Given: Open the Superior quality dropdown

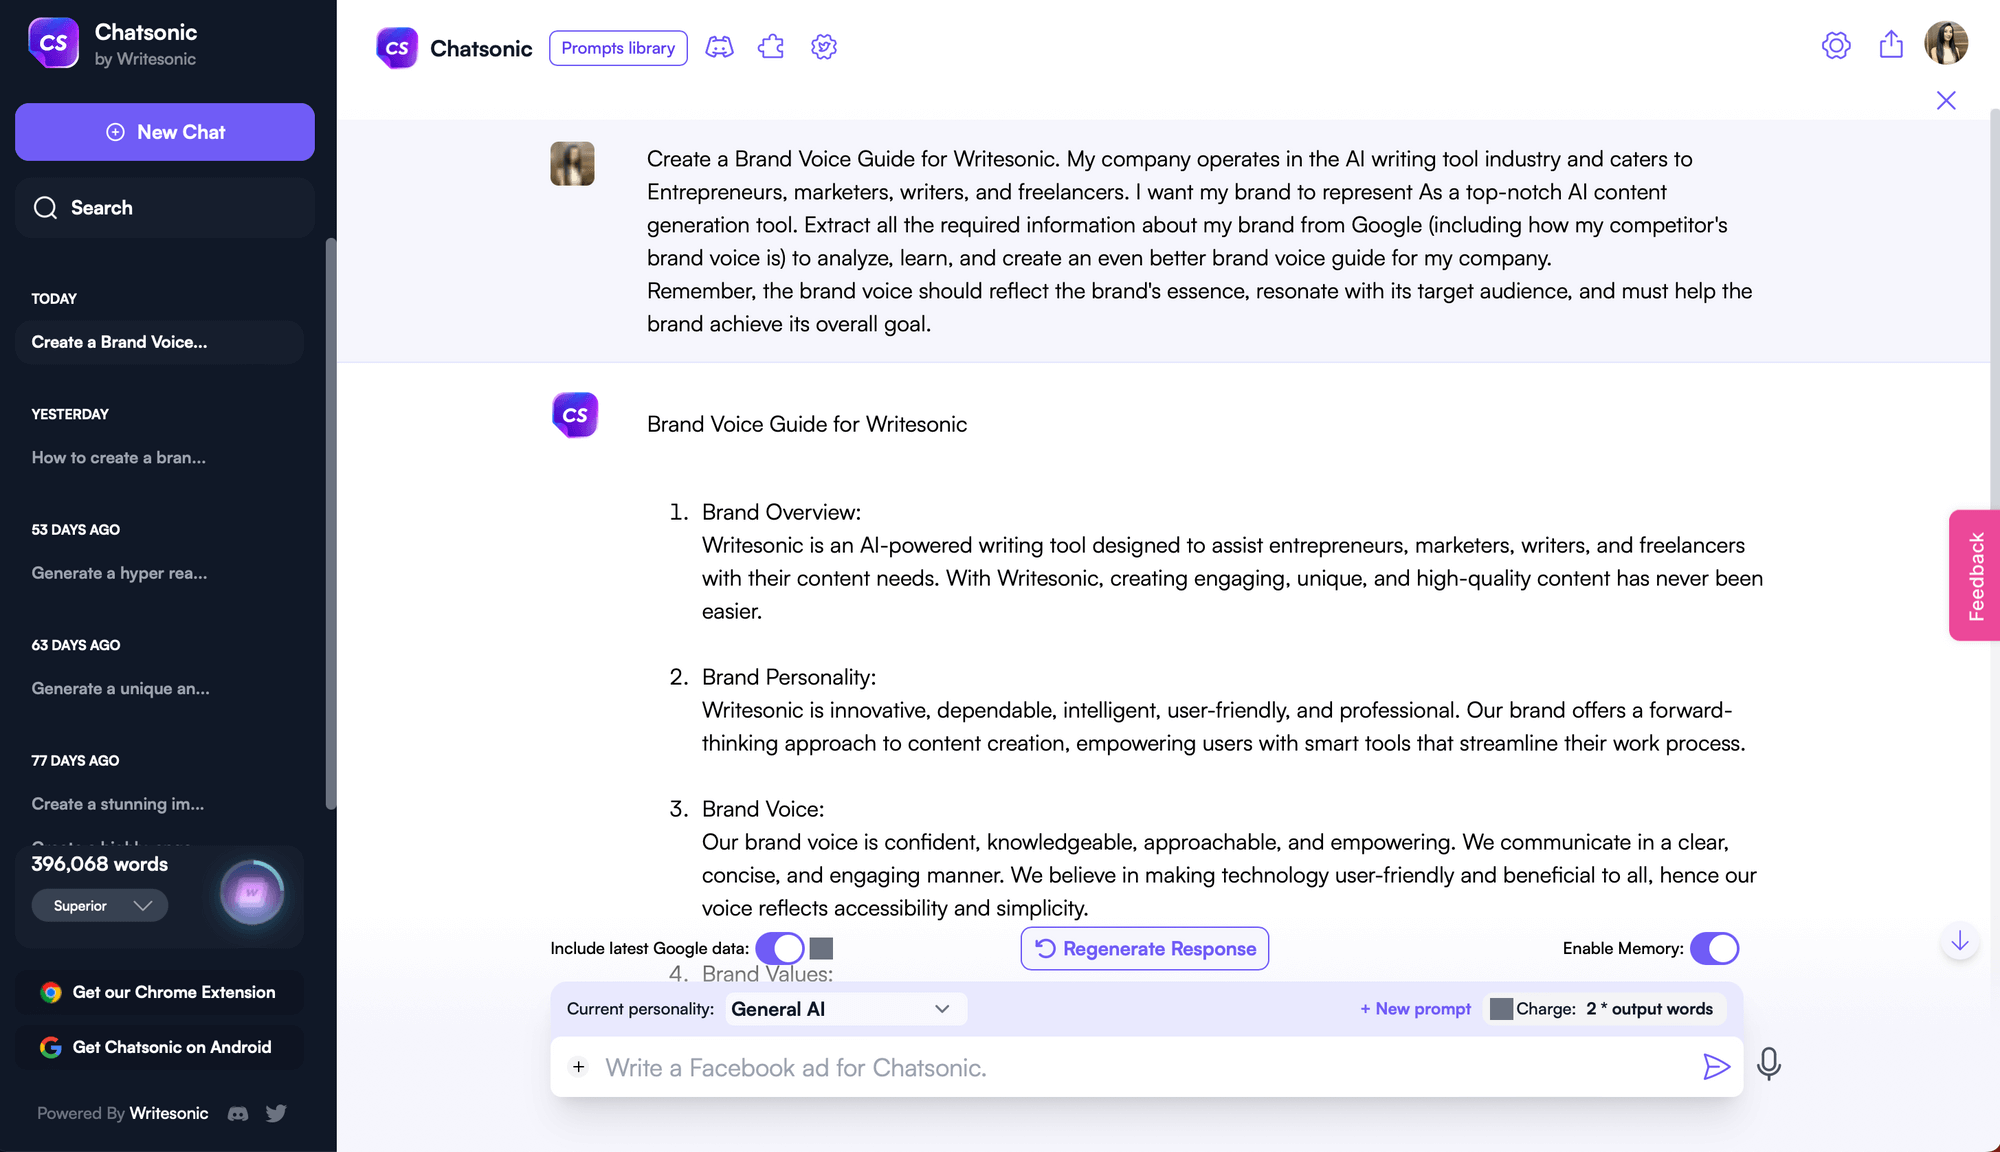Looking at the screenshot, I should pyautogui.click(x=100, y=905).
